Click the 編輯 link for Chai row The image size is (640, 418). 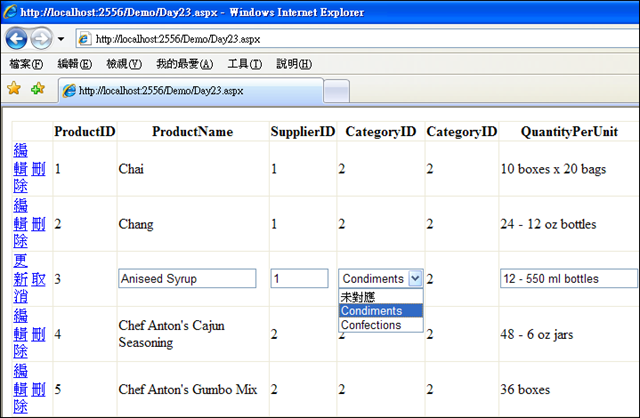(21, 160)
